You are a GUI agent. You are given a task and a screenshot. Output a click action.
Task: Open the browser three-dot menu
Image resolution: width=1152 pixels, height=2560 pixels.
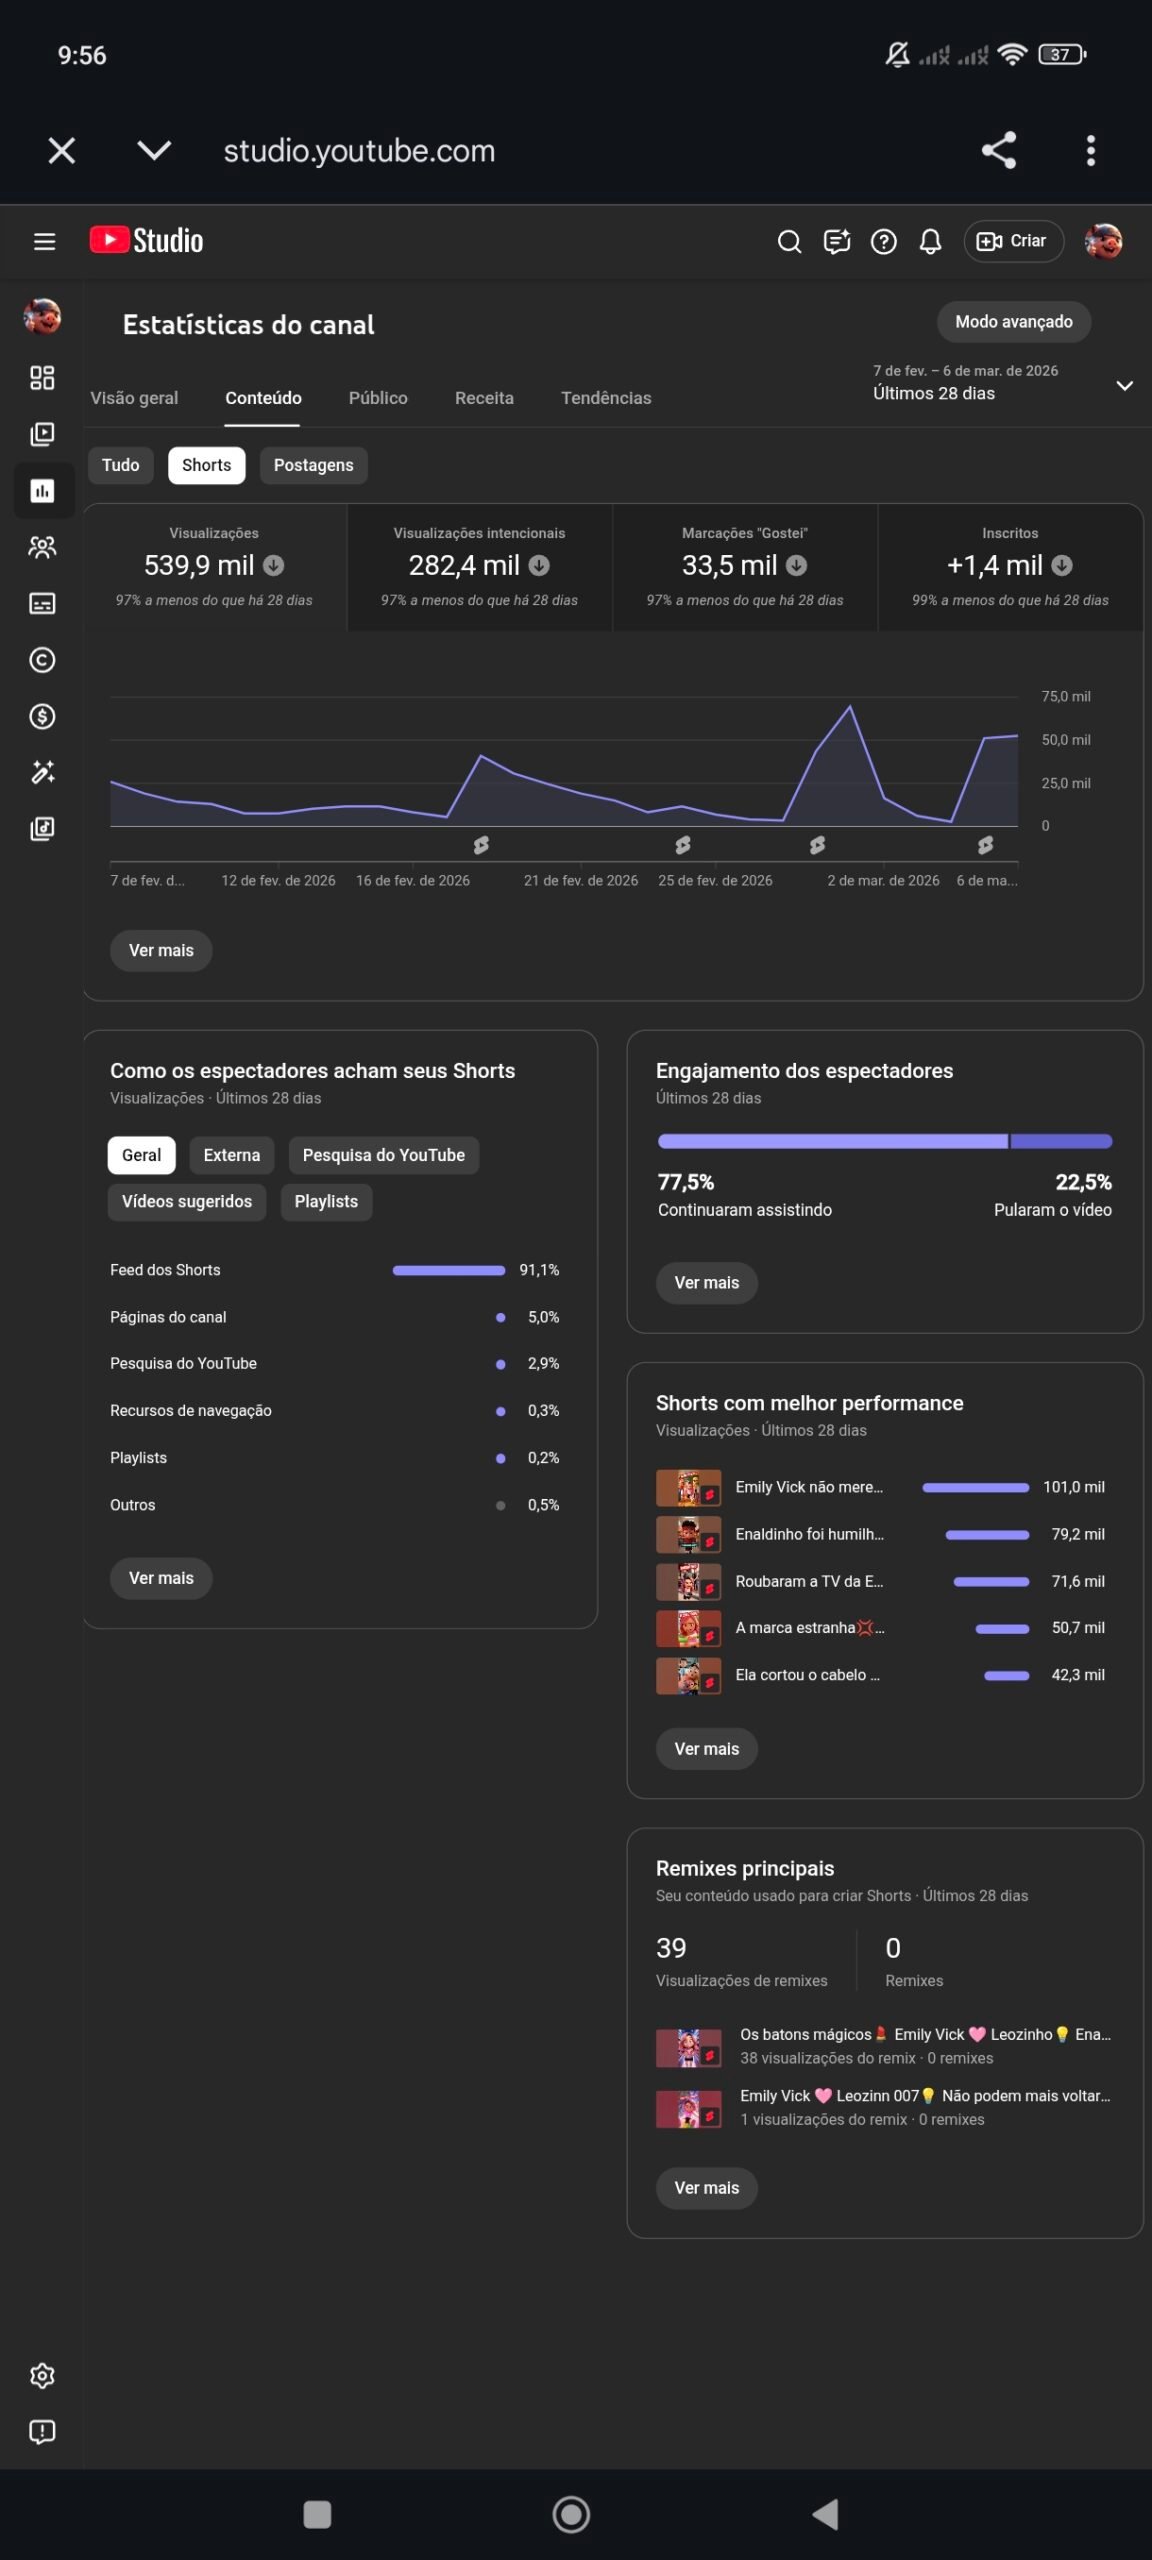click(1091, 151)
